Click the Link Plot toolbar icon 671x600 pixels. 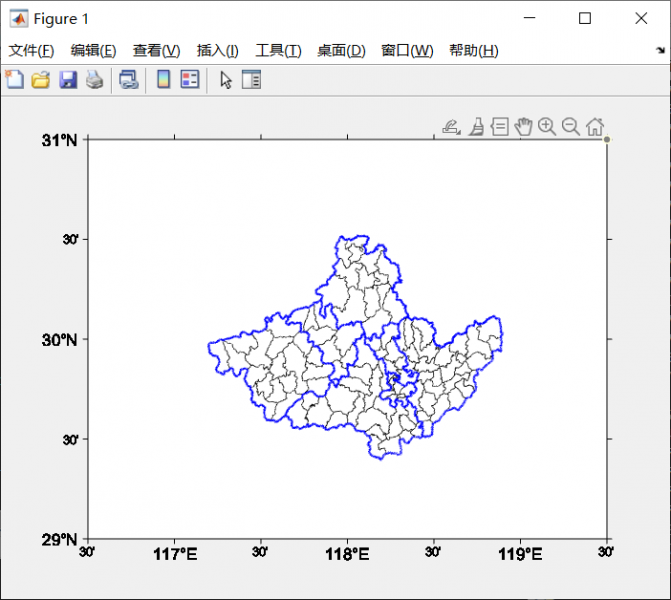(x=129, y=80)
